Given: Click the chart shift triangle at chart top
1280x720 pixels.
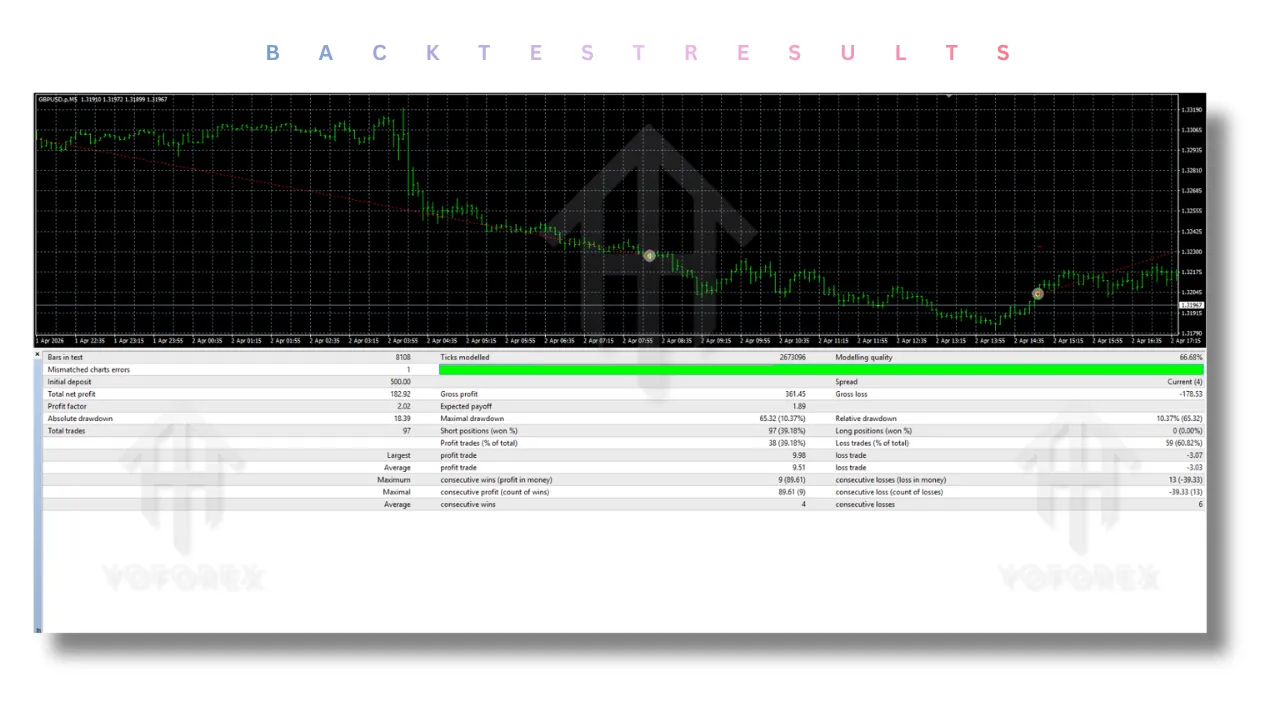Looking at the screenshot, I should 950,97.
